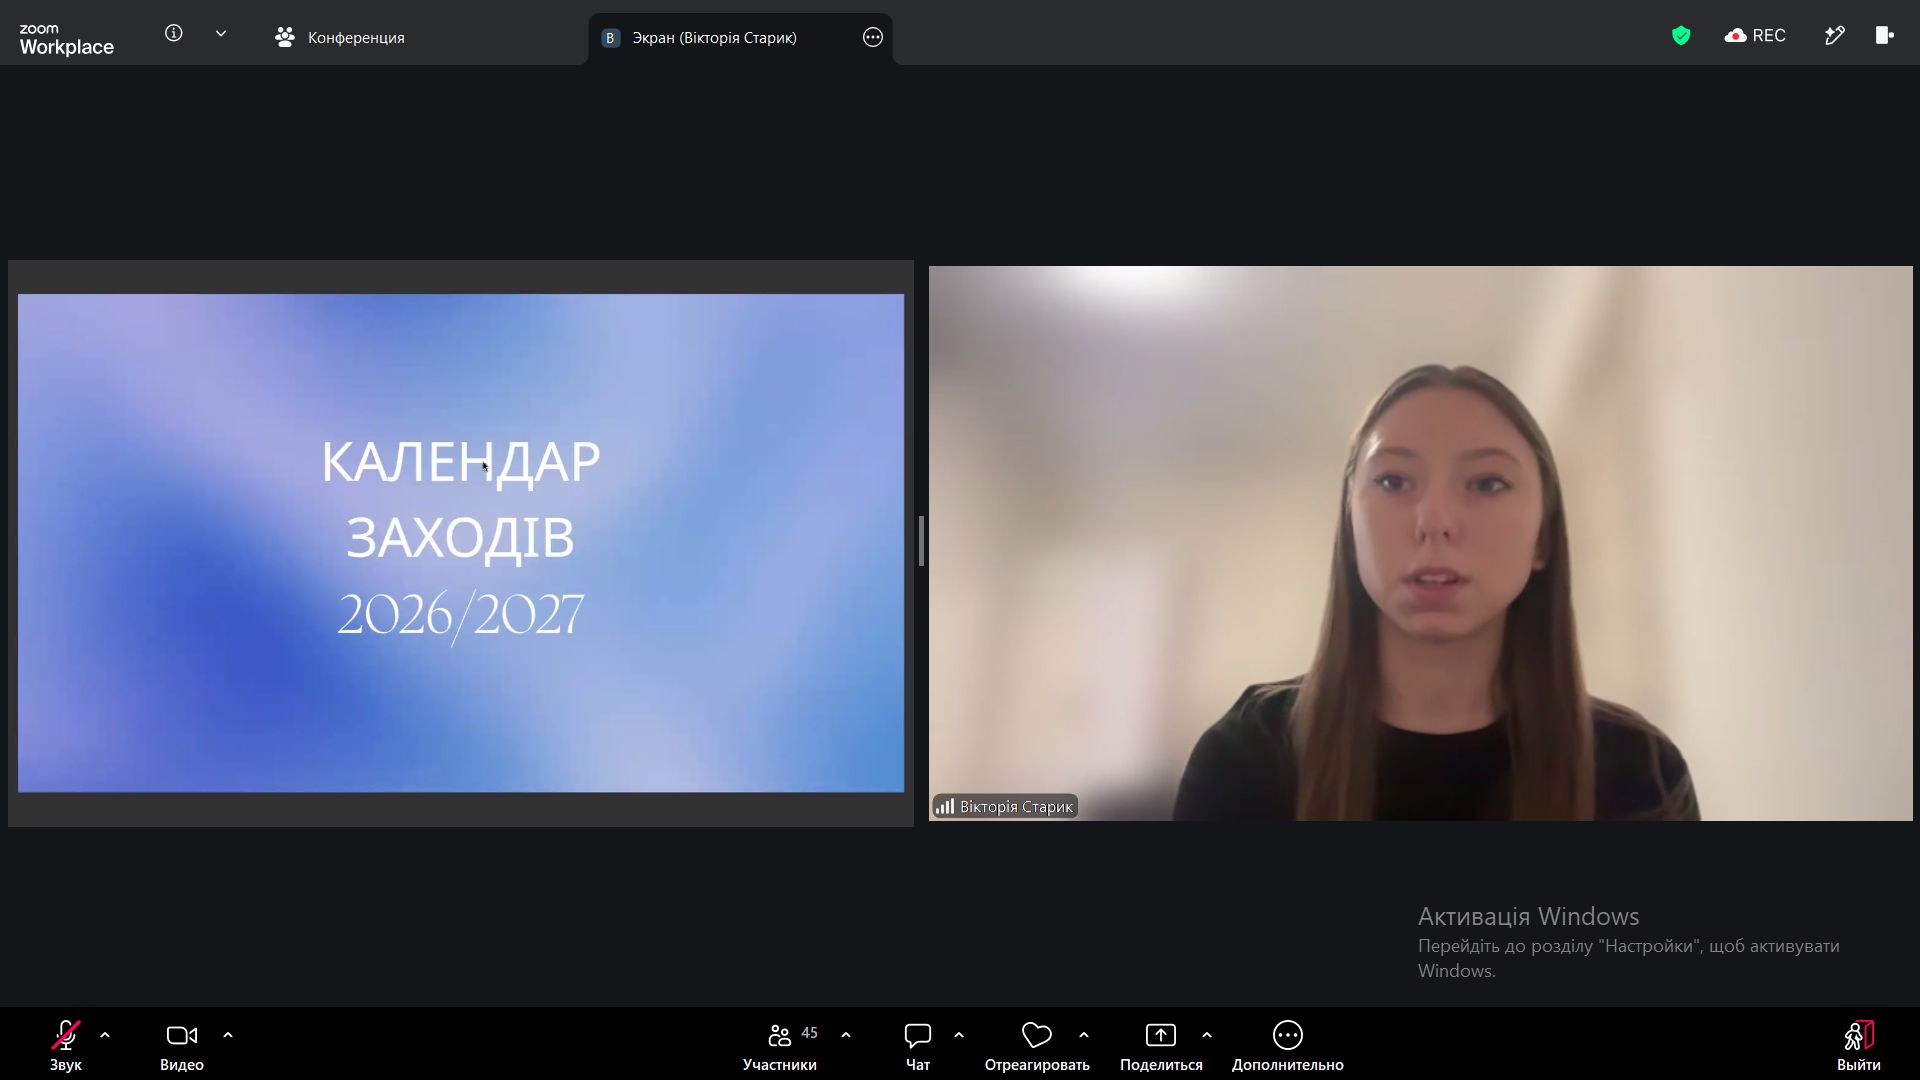
Task: Open options ellipsis on shared screen tab
Action: point(873,38)
